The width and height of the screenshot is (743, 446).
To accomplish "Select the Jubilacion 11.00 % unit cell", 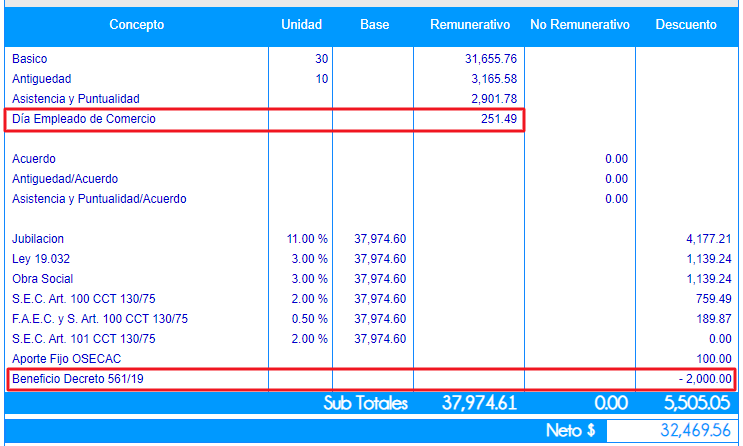I will [307, 239].
